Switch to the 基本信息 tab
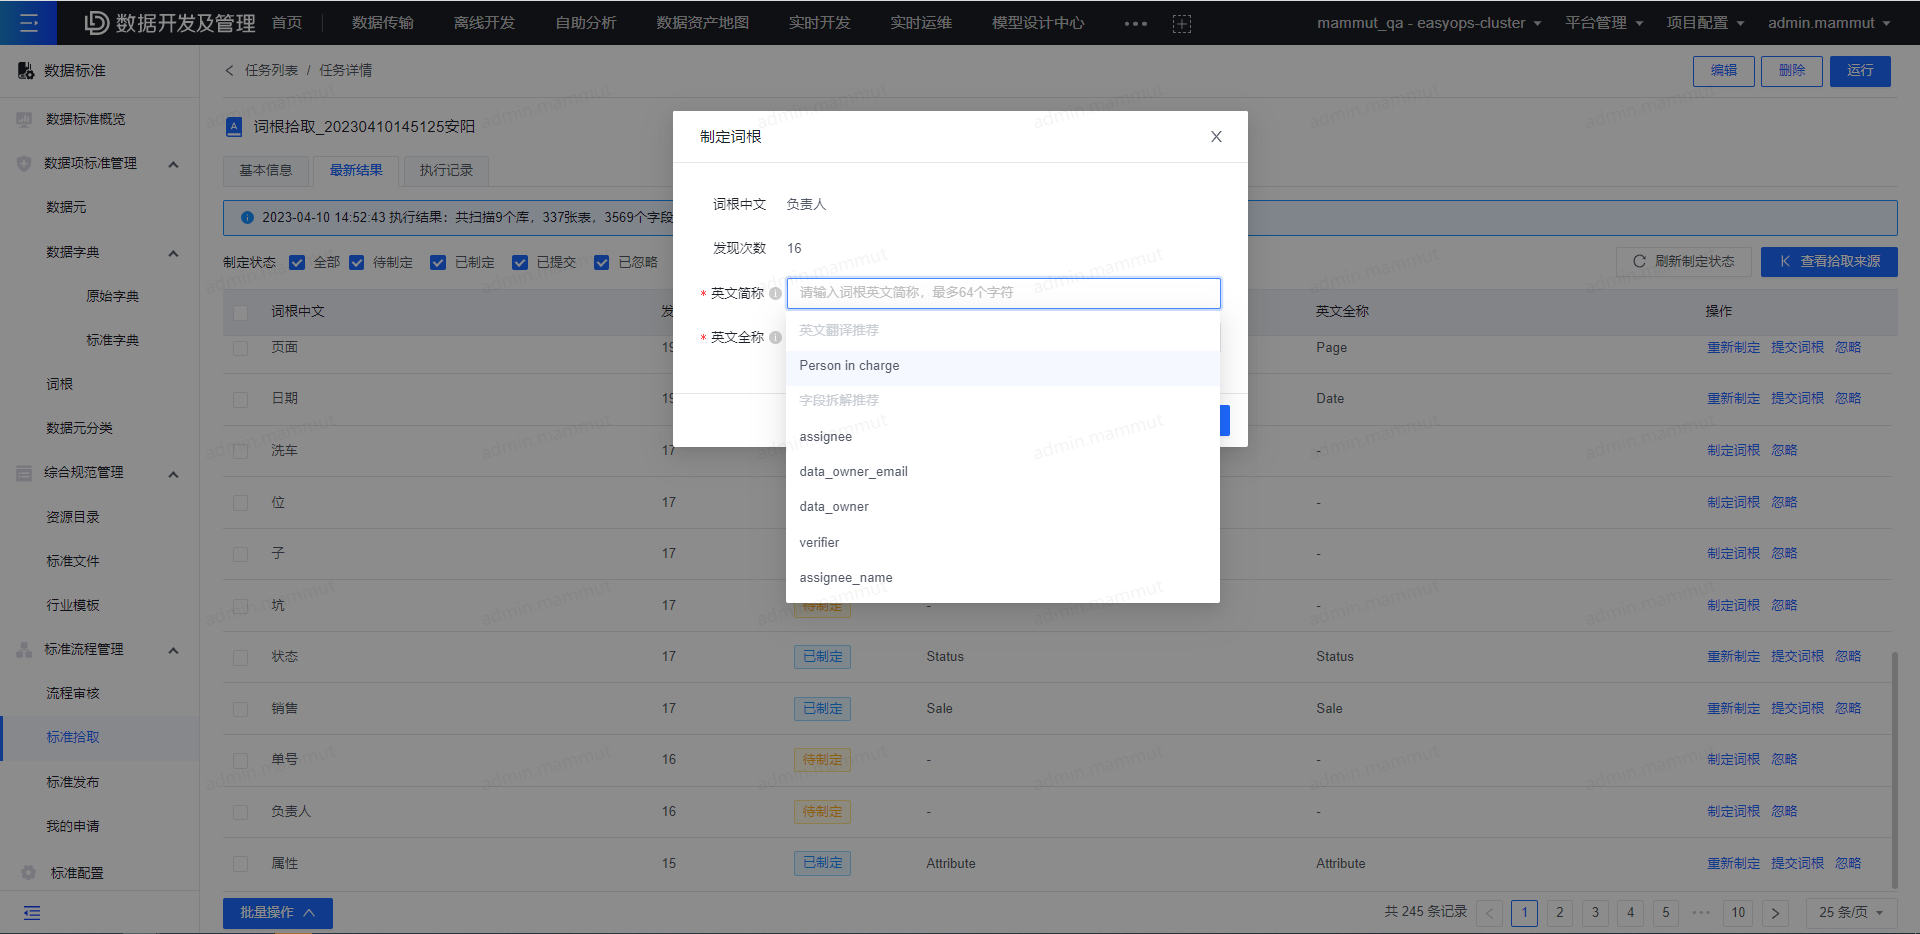Viewport: 1920px width, 934px height. tap(266, 170)
